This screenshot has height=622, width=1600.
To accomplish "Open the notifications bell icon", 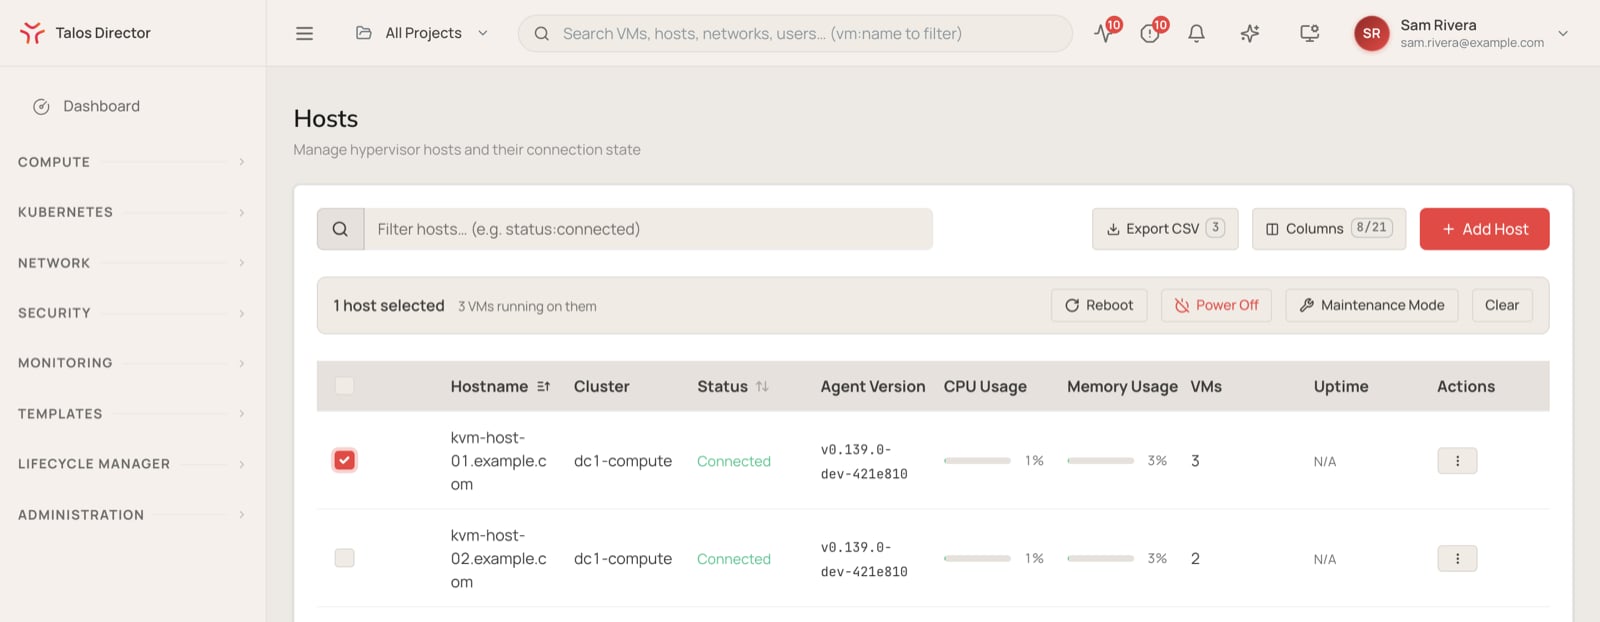I will tap(1196, 33).
